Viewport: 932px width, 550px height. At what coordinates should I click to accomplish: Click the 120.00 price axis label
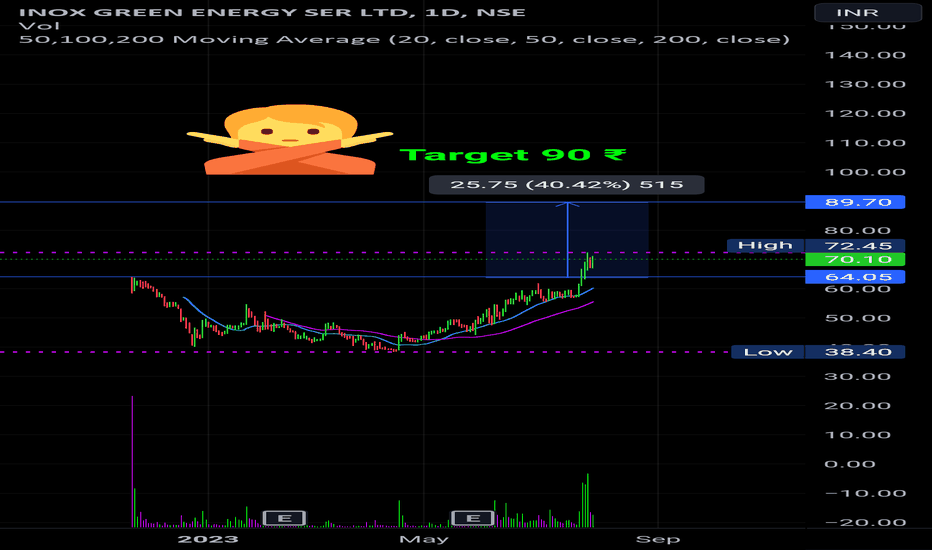pyautogui.click(x=865, y=114)
